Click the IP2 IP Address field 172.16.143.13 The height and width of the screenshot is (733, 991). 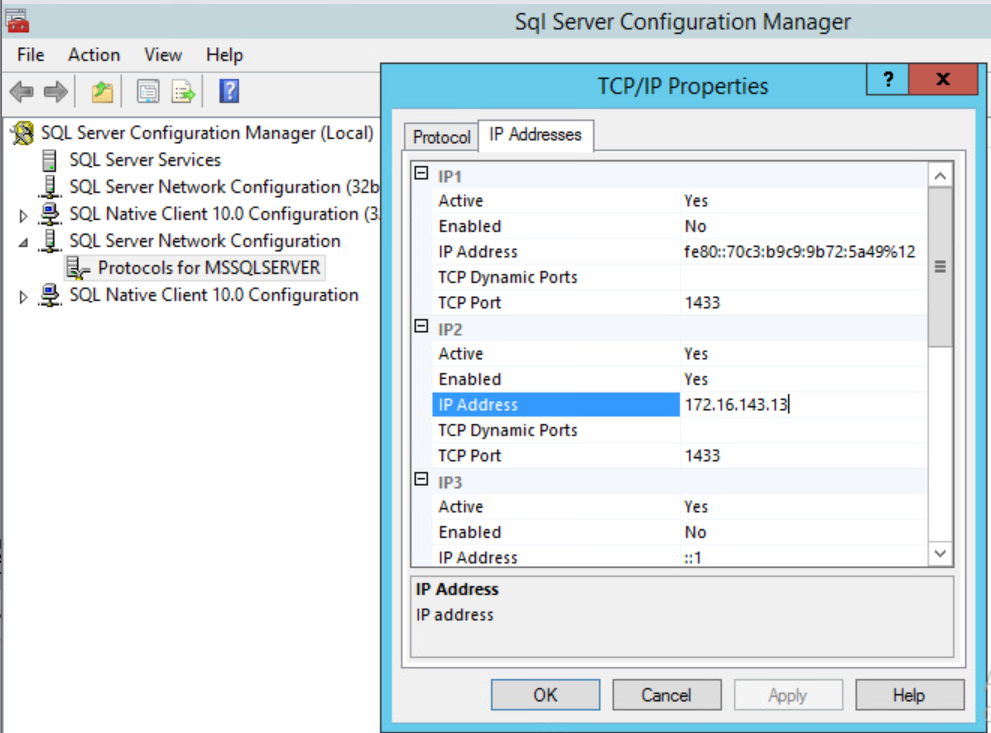(x=803, y=404)
